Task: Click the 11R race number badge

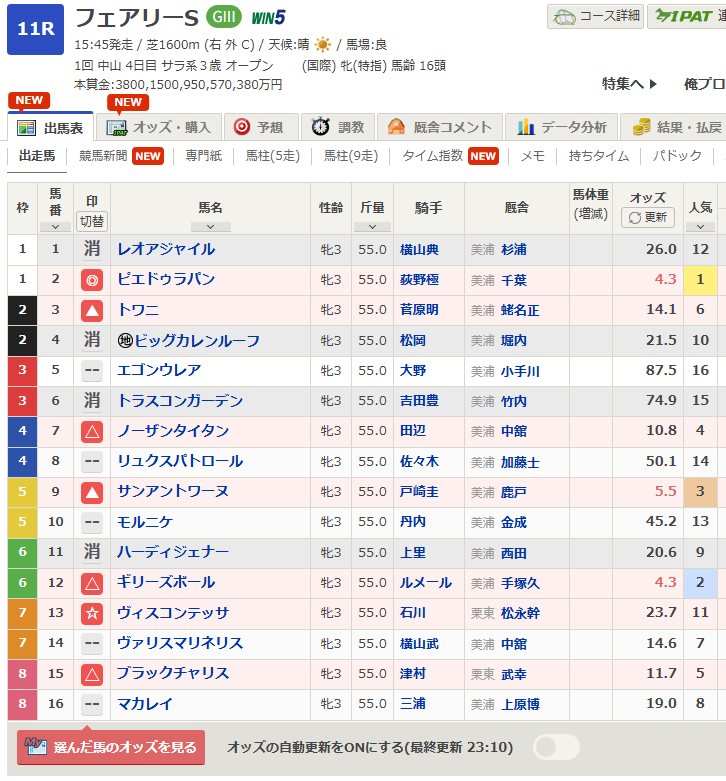Action: [35, 29]
